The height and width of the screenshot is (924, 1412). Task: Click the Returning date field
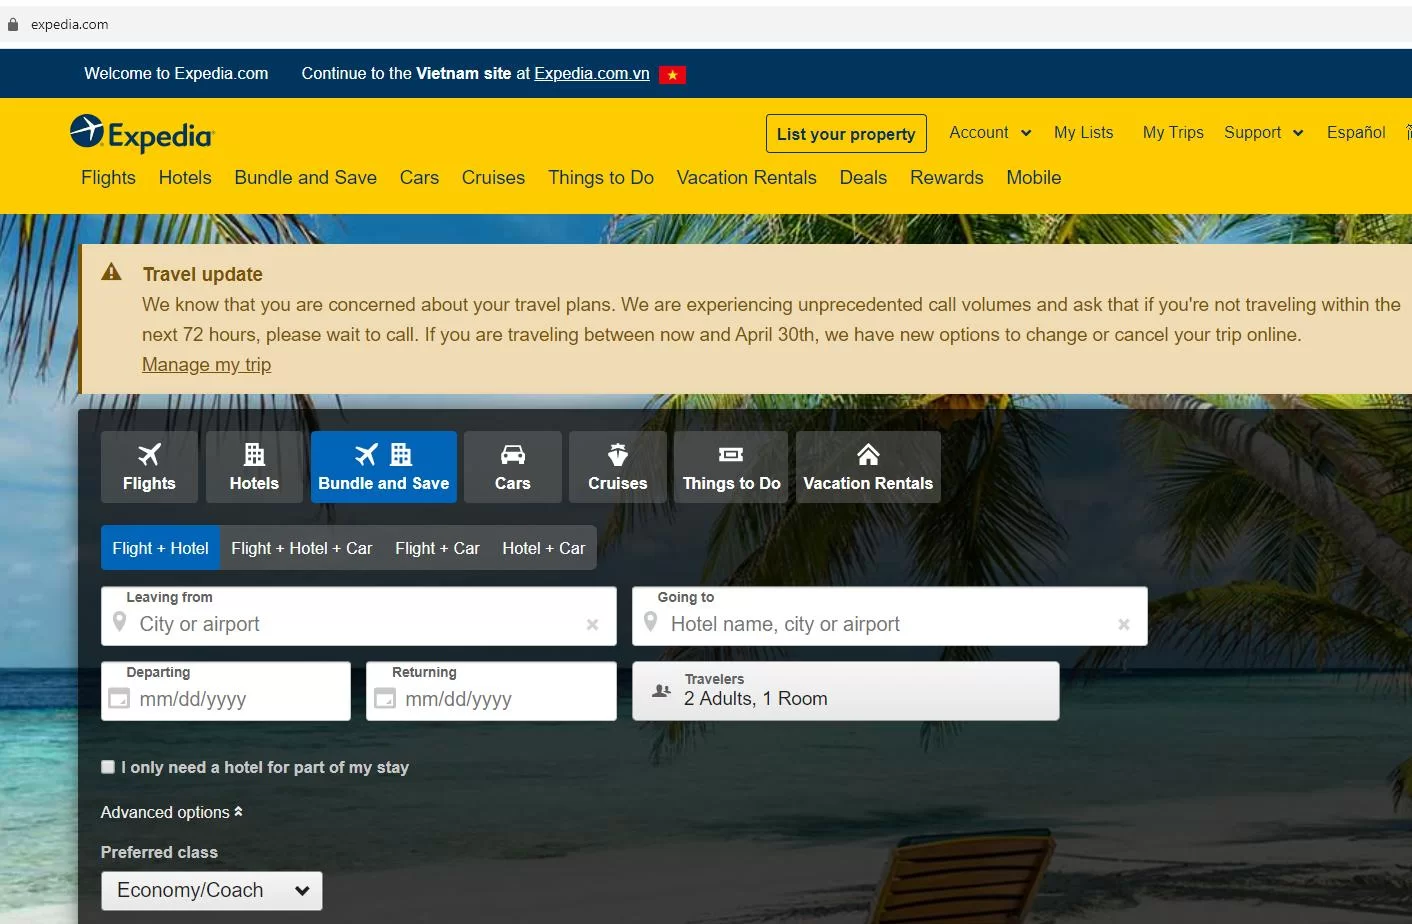pos(491,691)
